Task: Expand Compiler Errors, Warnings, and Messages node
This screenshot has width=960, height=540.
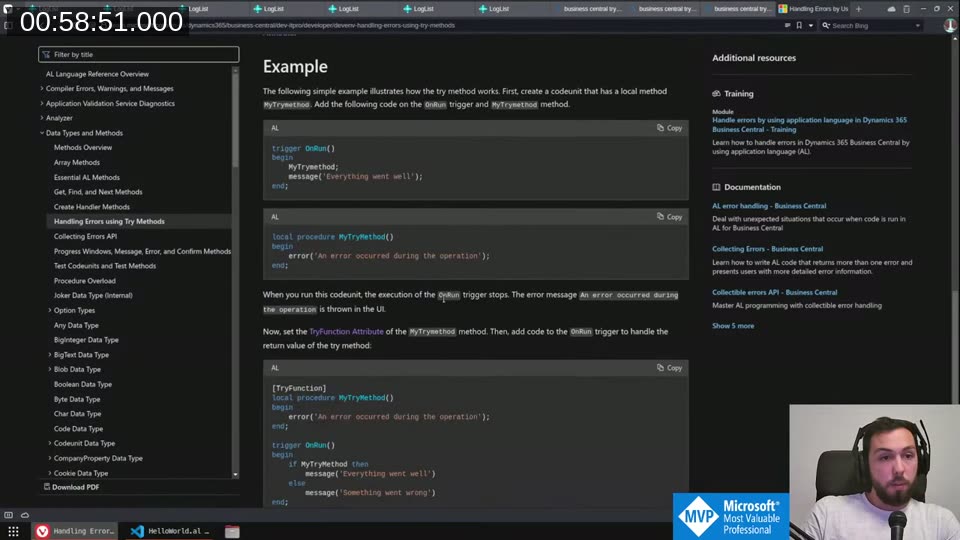Action: [42, 89]
